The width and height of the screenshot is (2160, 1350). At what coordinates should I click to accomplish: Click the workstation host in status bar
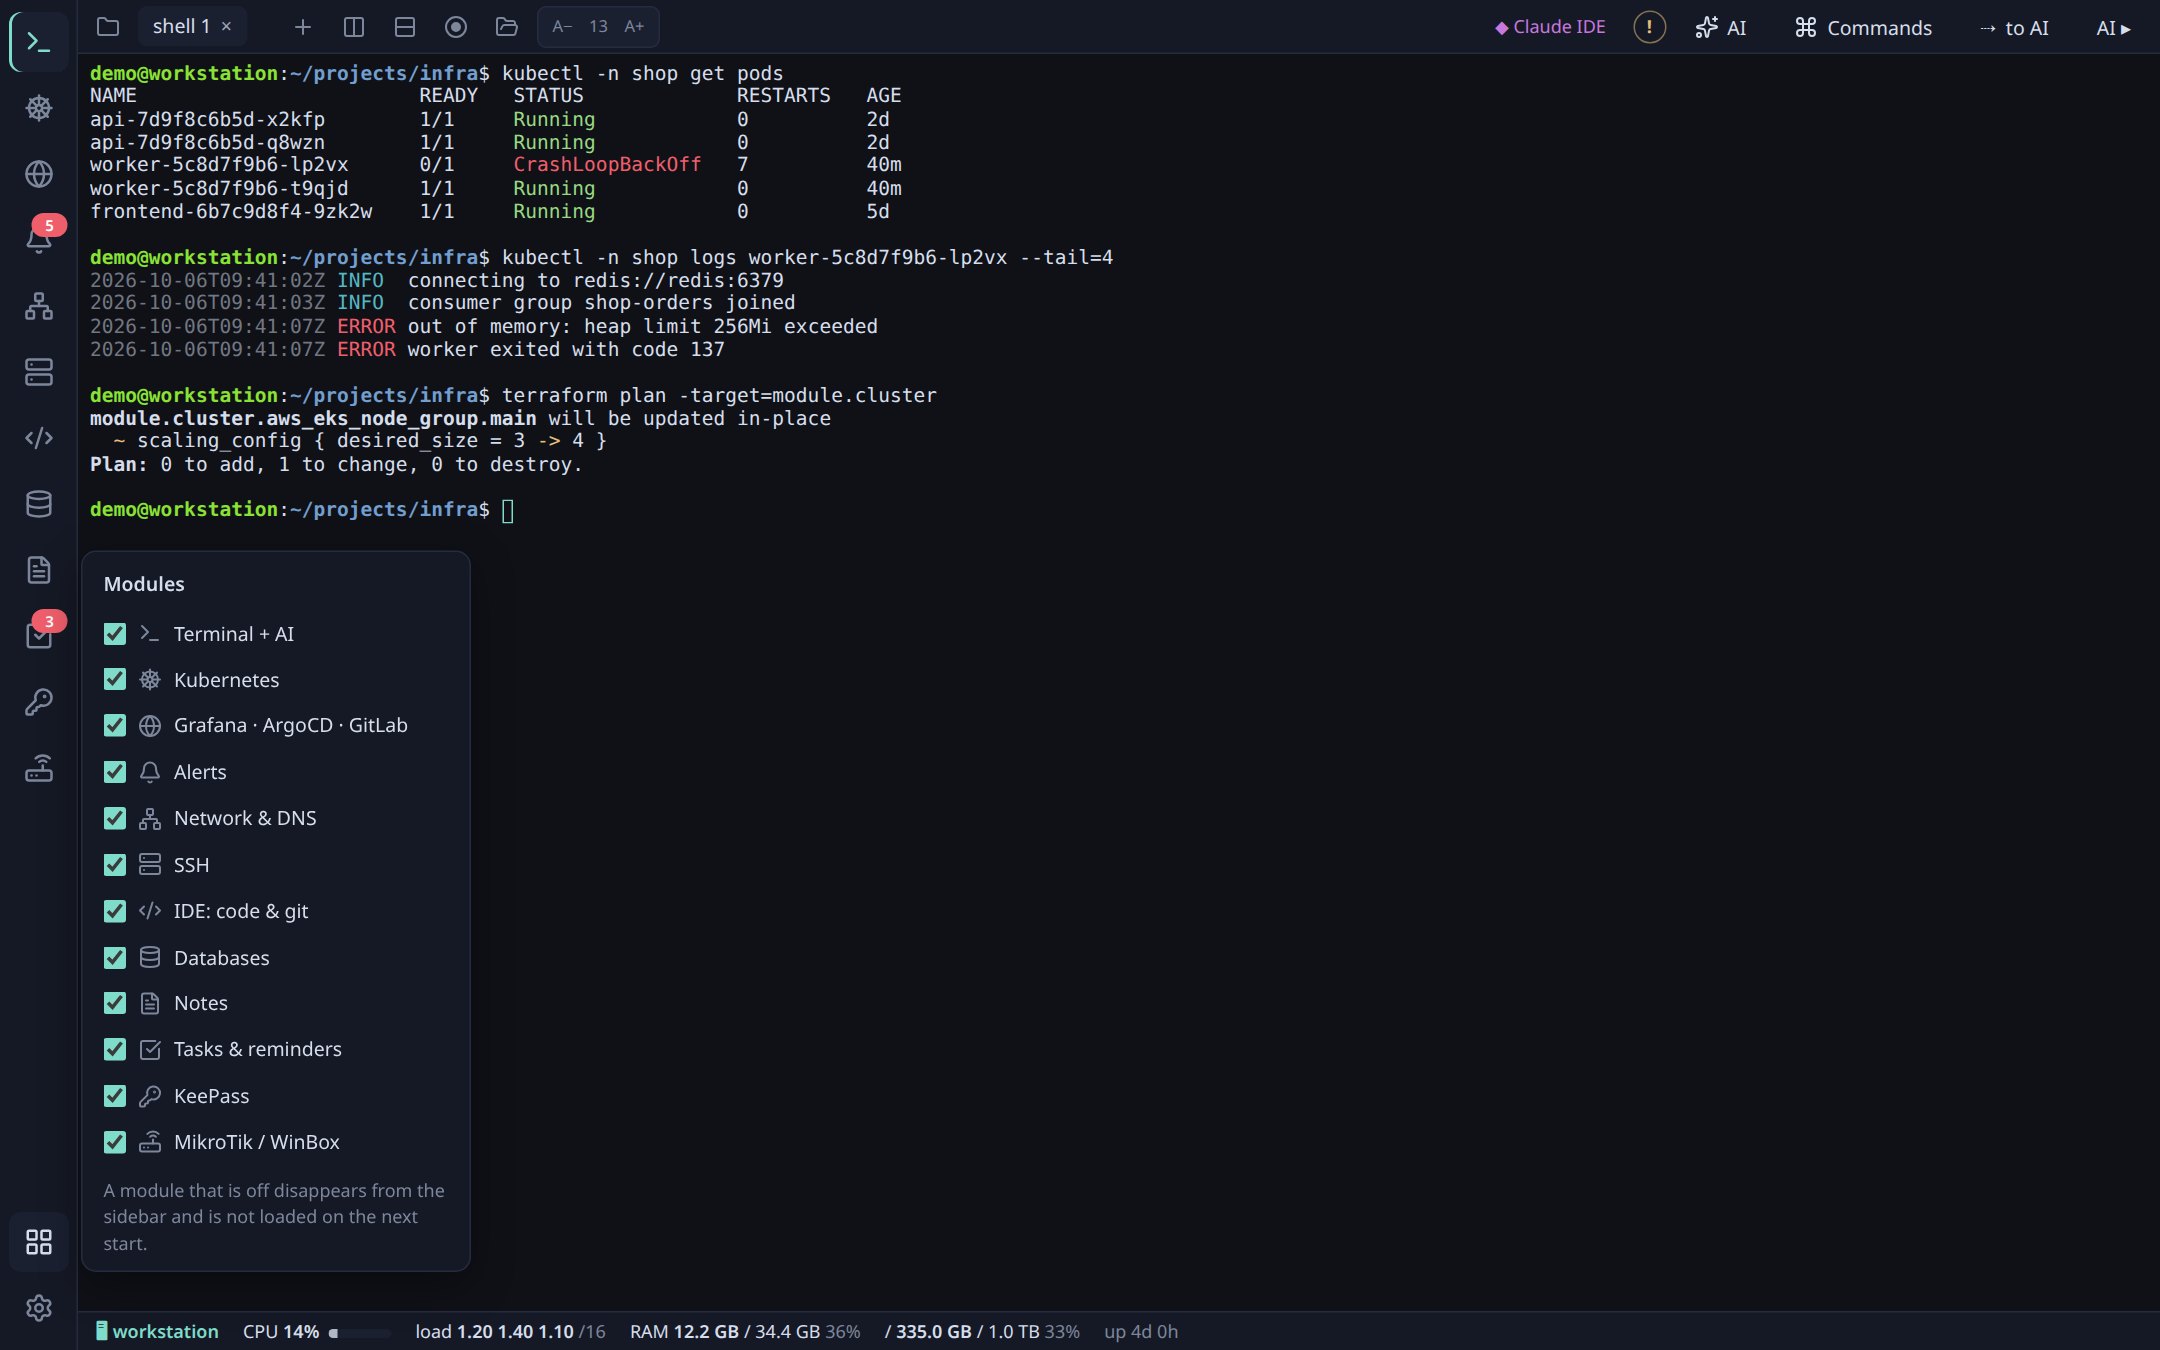(x=157, y=1331)
